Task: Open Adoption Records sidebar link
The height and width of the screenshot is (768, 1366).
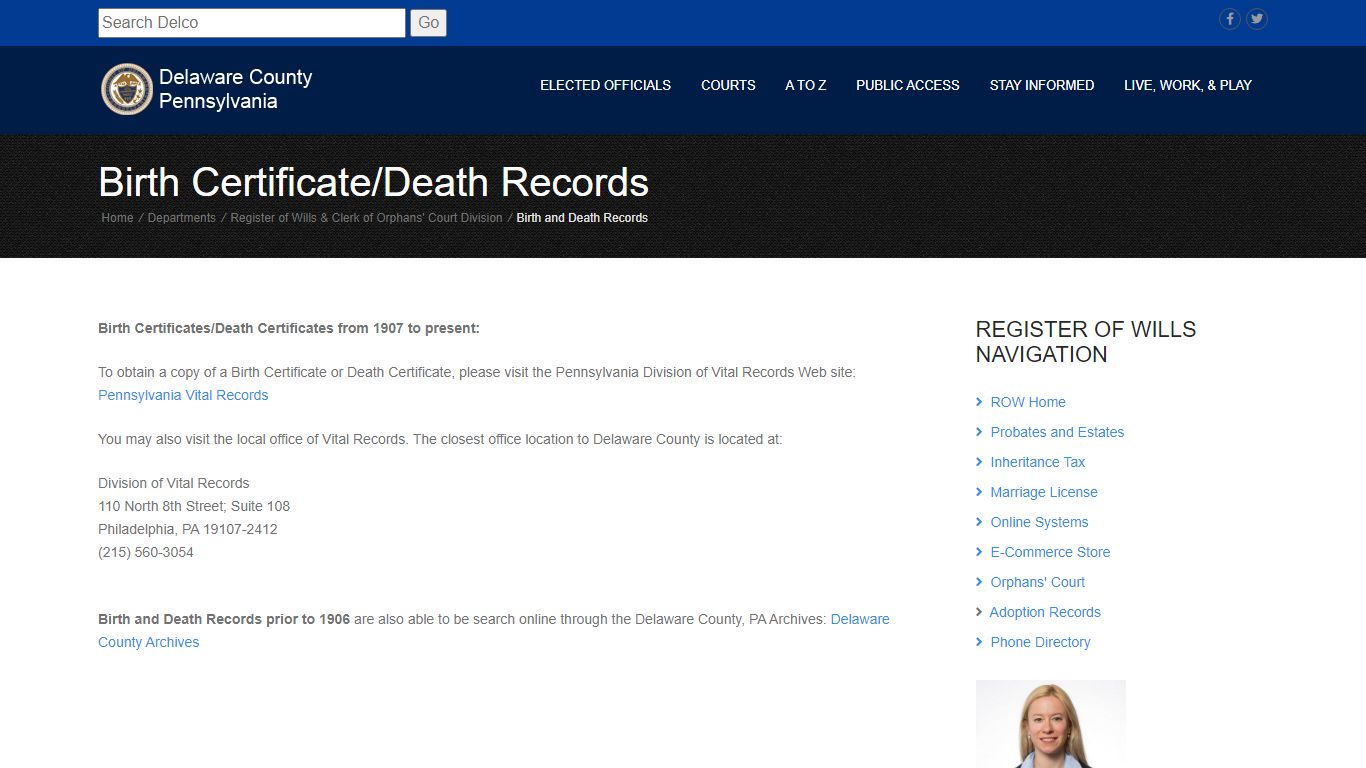Action: point(1045,612)
